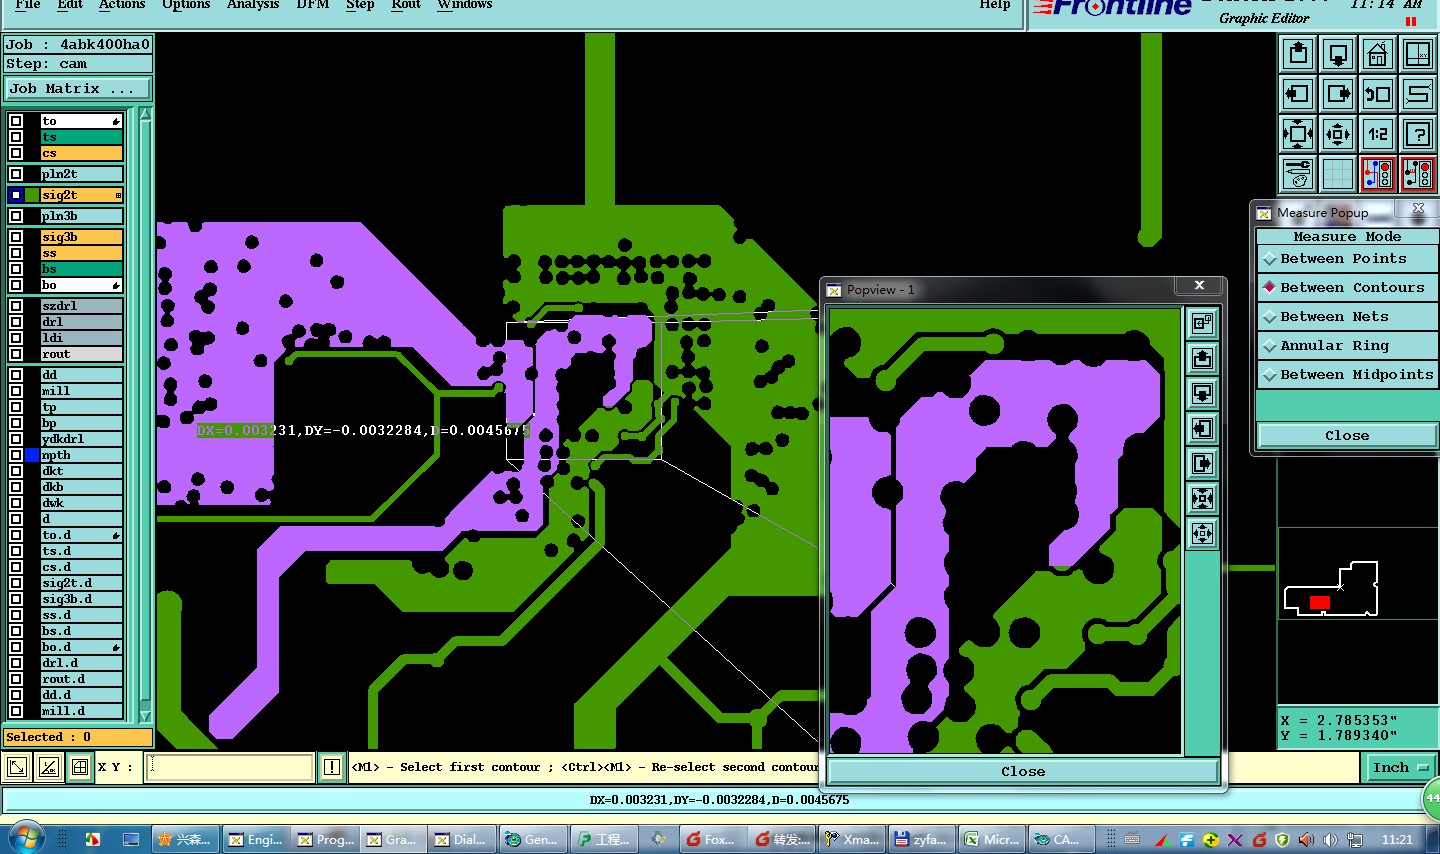Click the zoom out arrows icon
Screen dimensions: 1440x854
pos(1338,134)
